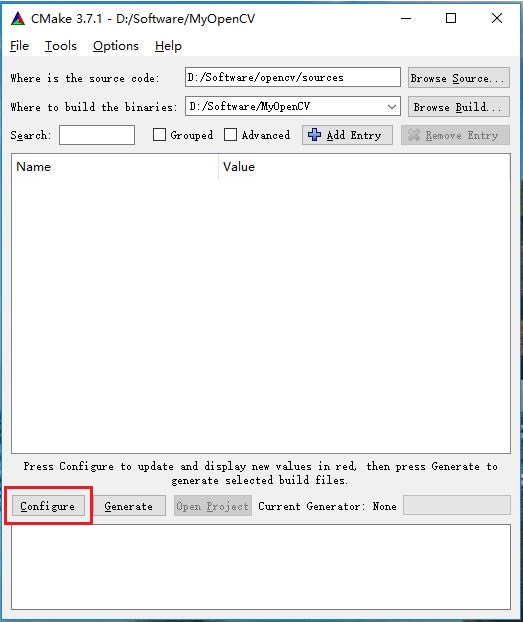Click the blue plus Add Entry icon
523x622 pixels.
point(315,135)
